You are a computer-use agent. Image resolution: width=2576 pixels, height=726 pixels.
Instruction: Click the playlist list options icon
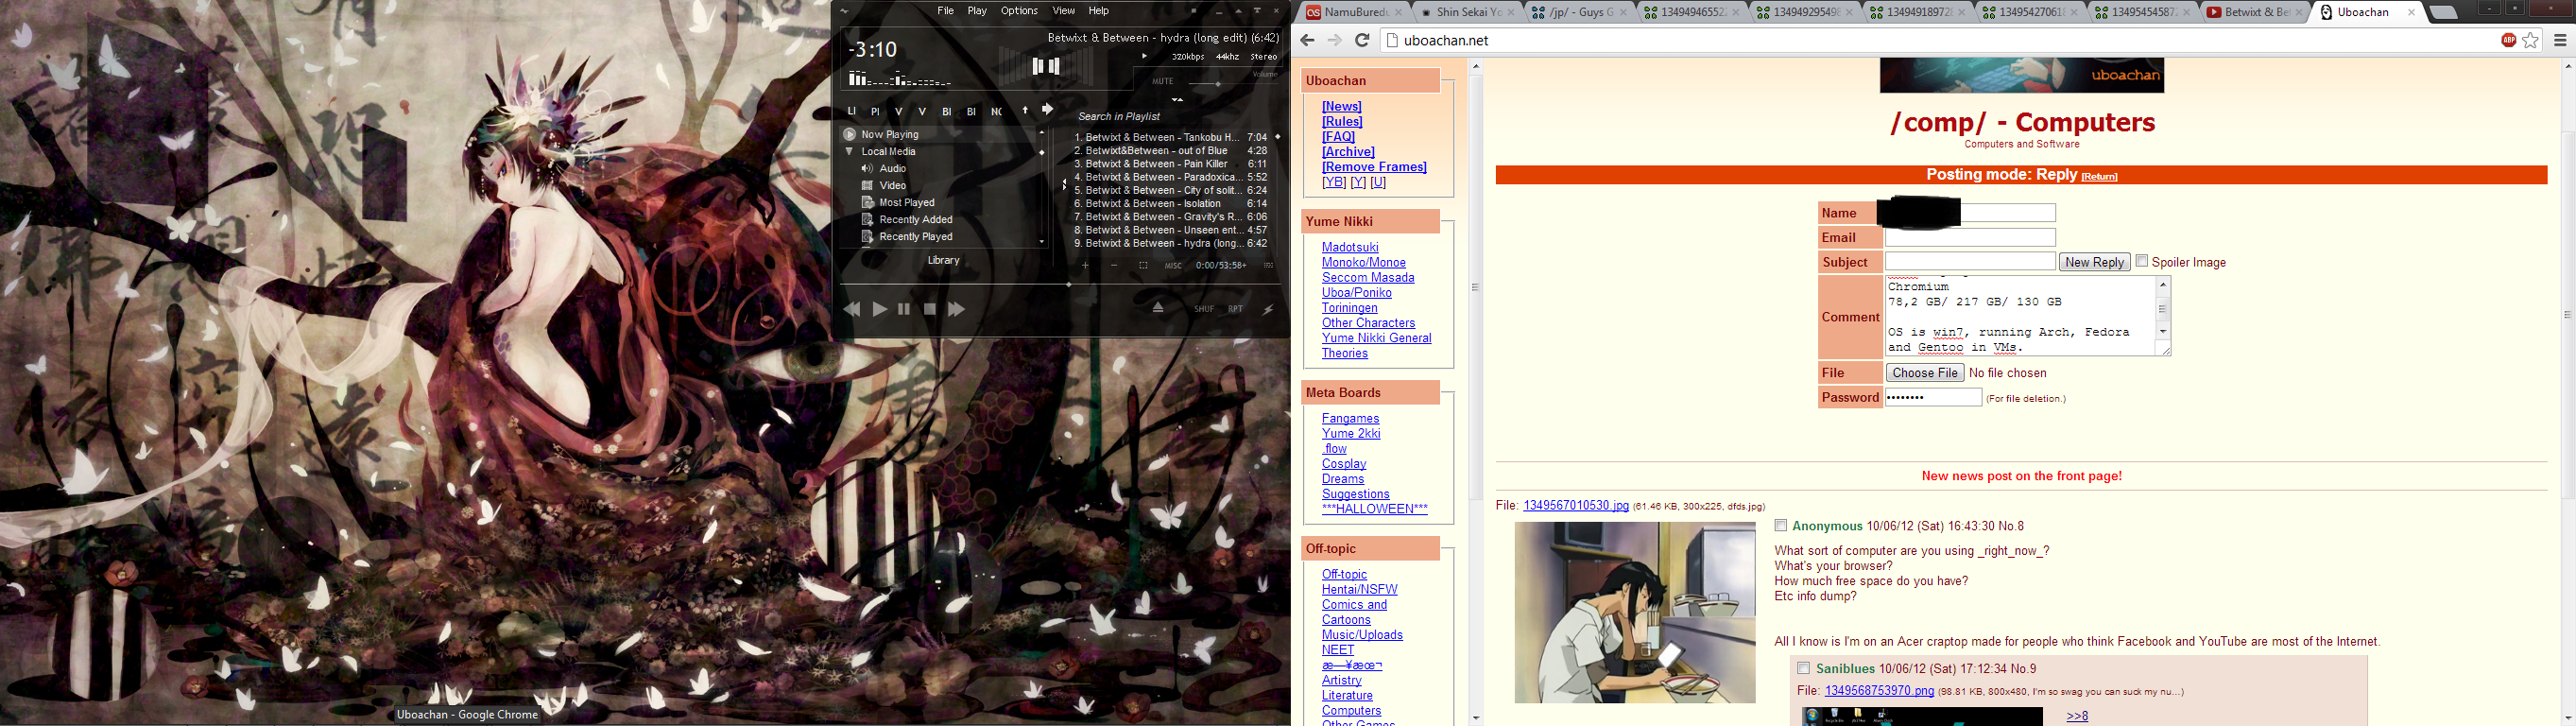tap(1268, 266)
